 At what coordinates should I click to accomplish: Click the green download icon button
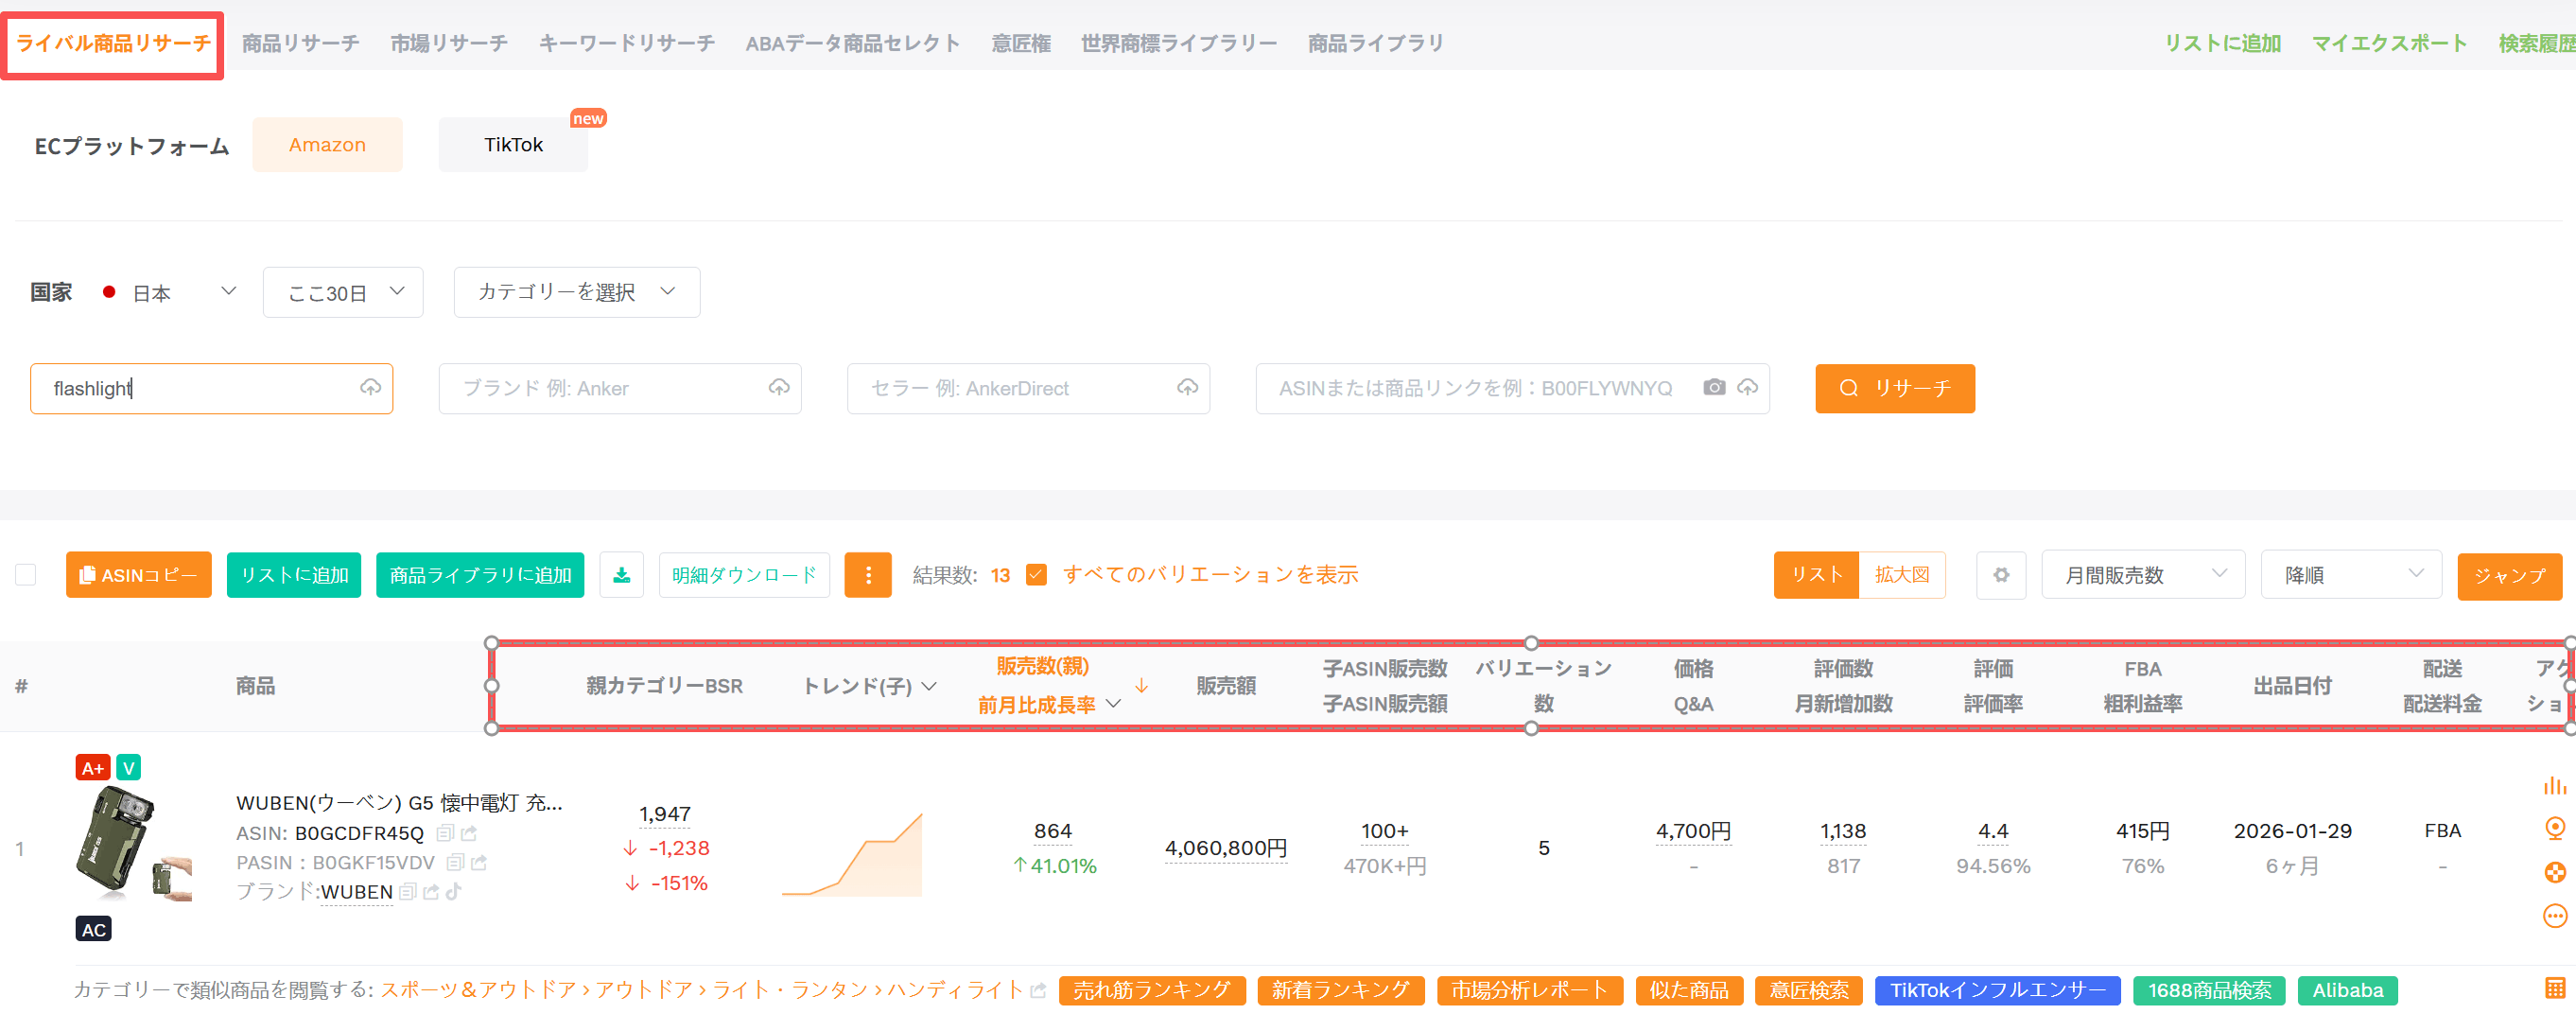(x=621, y=575)
